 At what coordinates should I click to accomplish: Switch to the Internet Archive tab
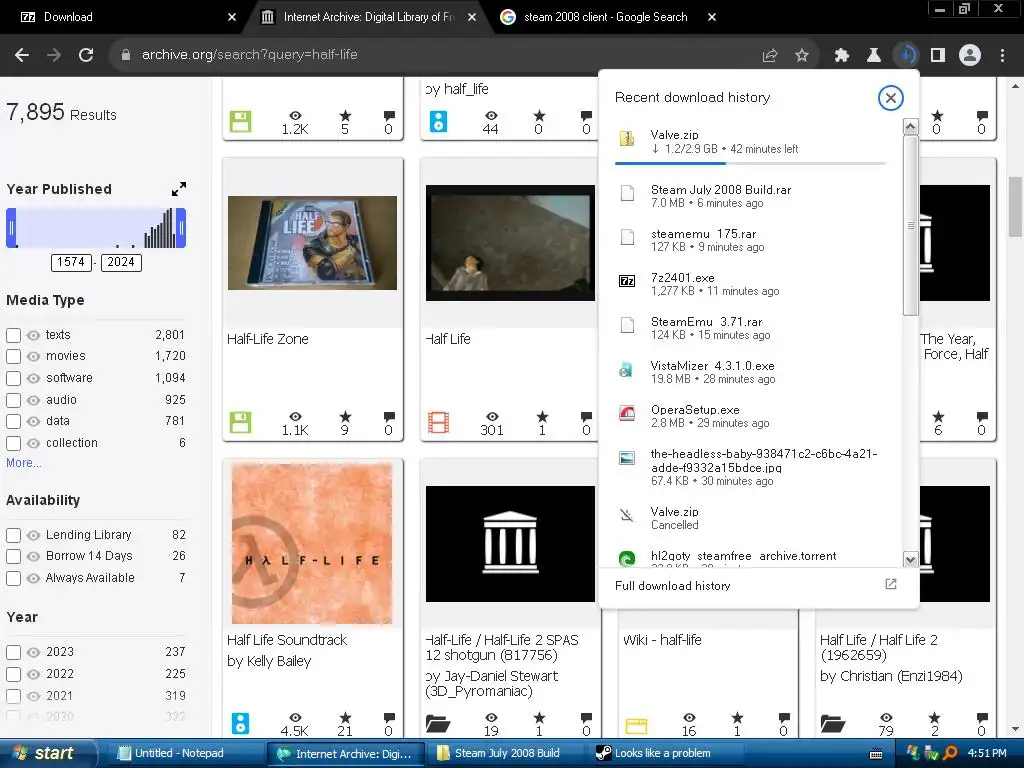click(368, 17)
